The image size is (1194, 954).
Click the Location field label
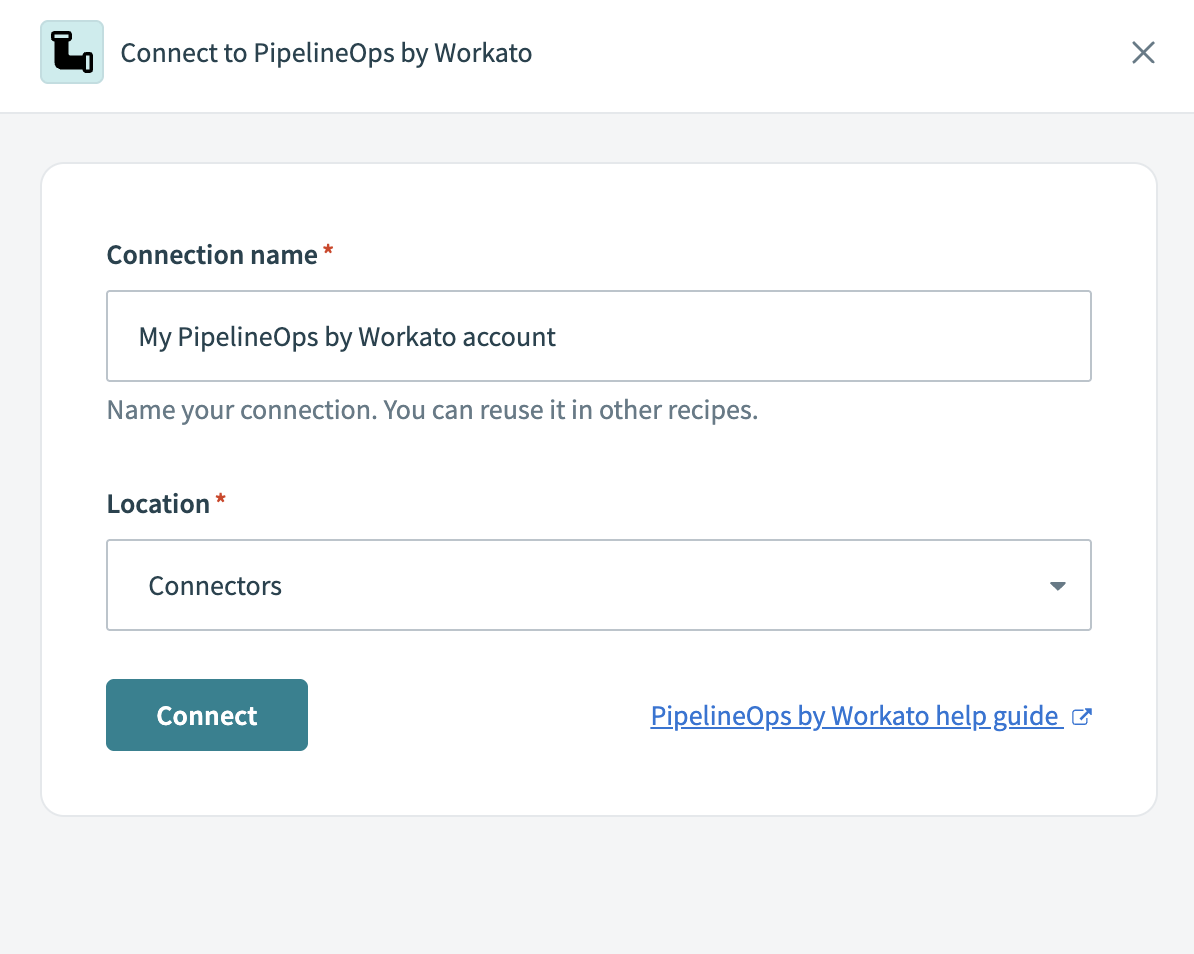[x=158, y=504]
